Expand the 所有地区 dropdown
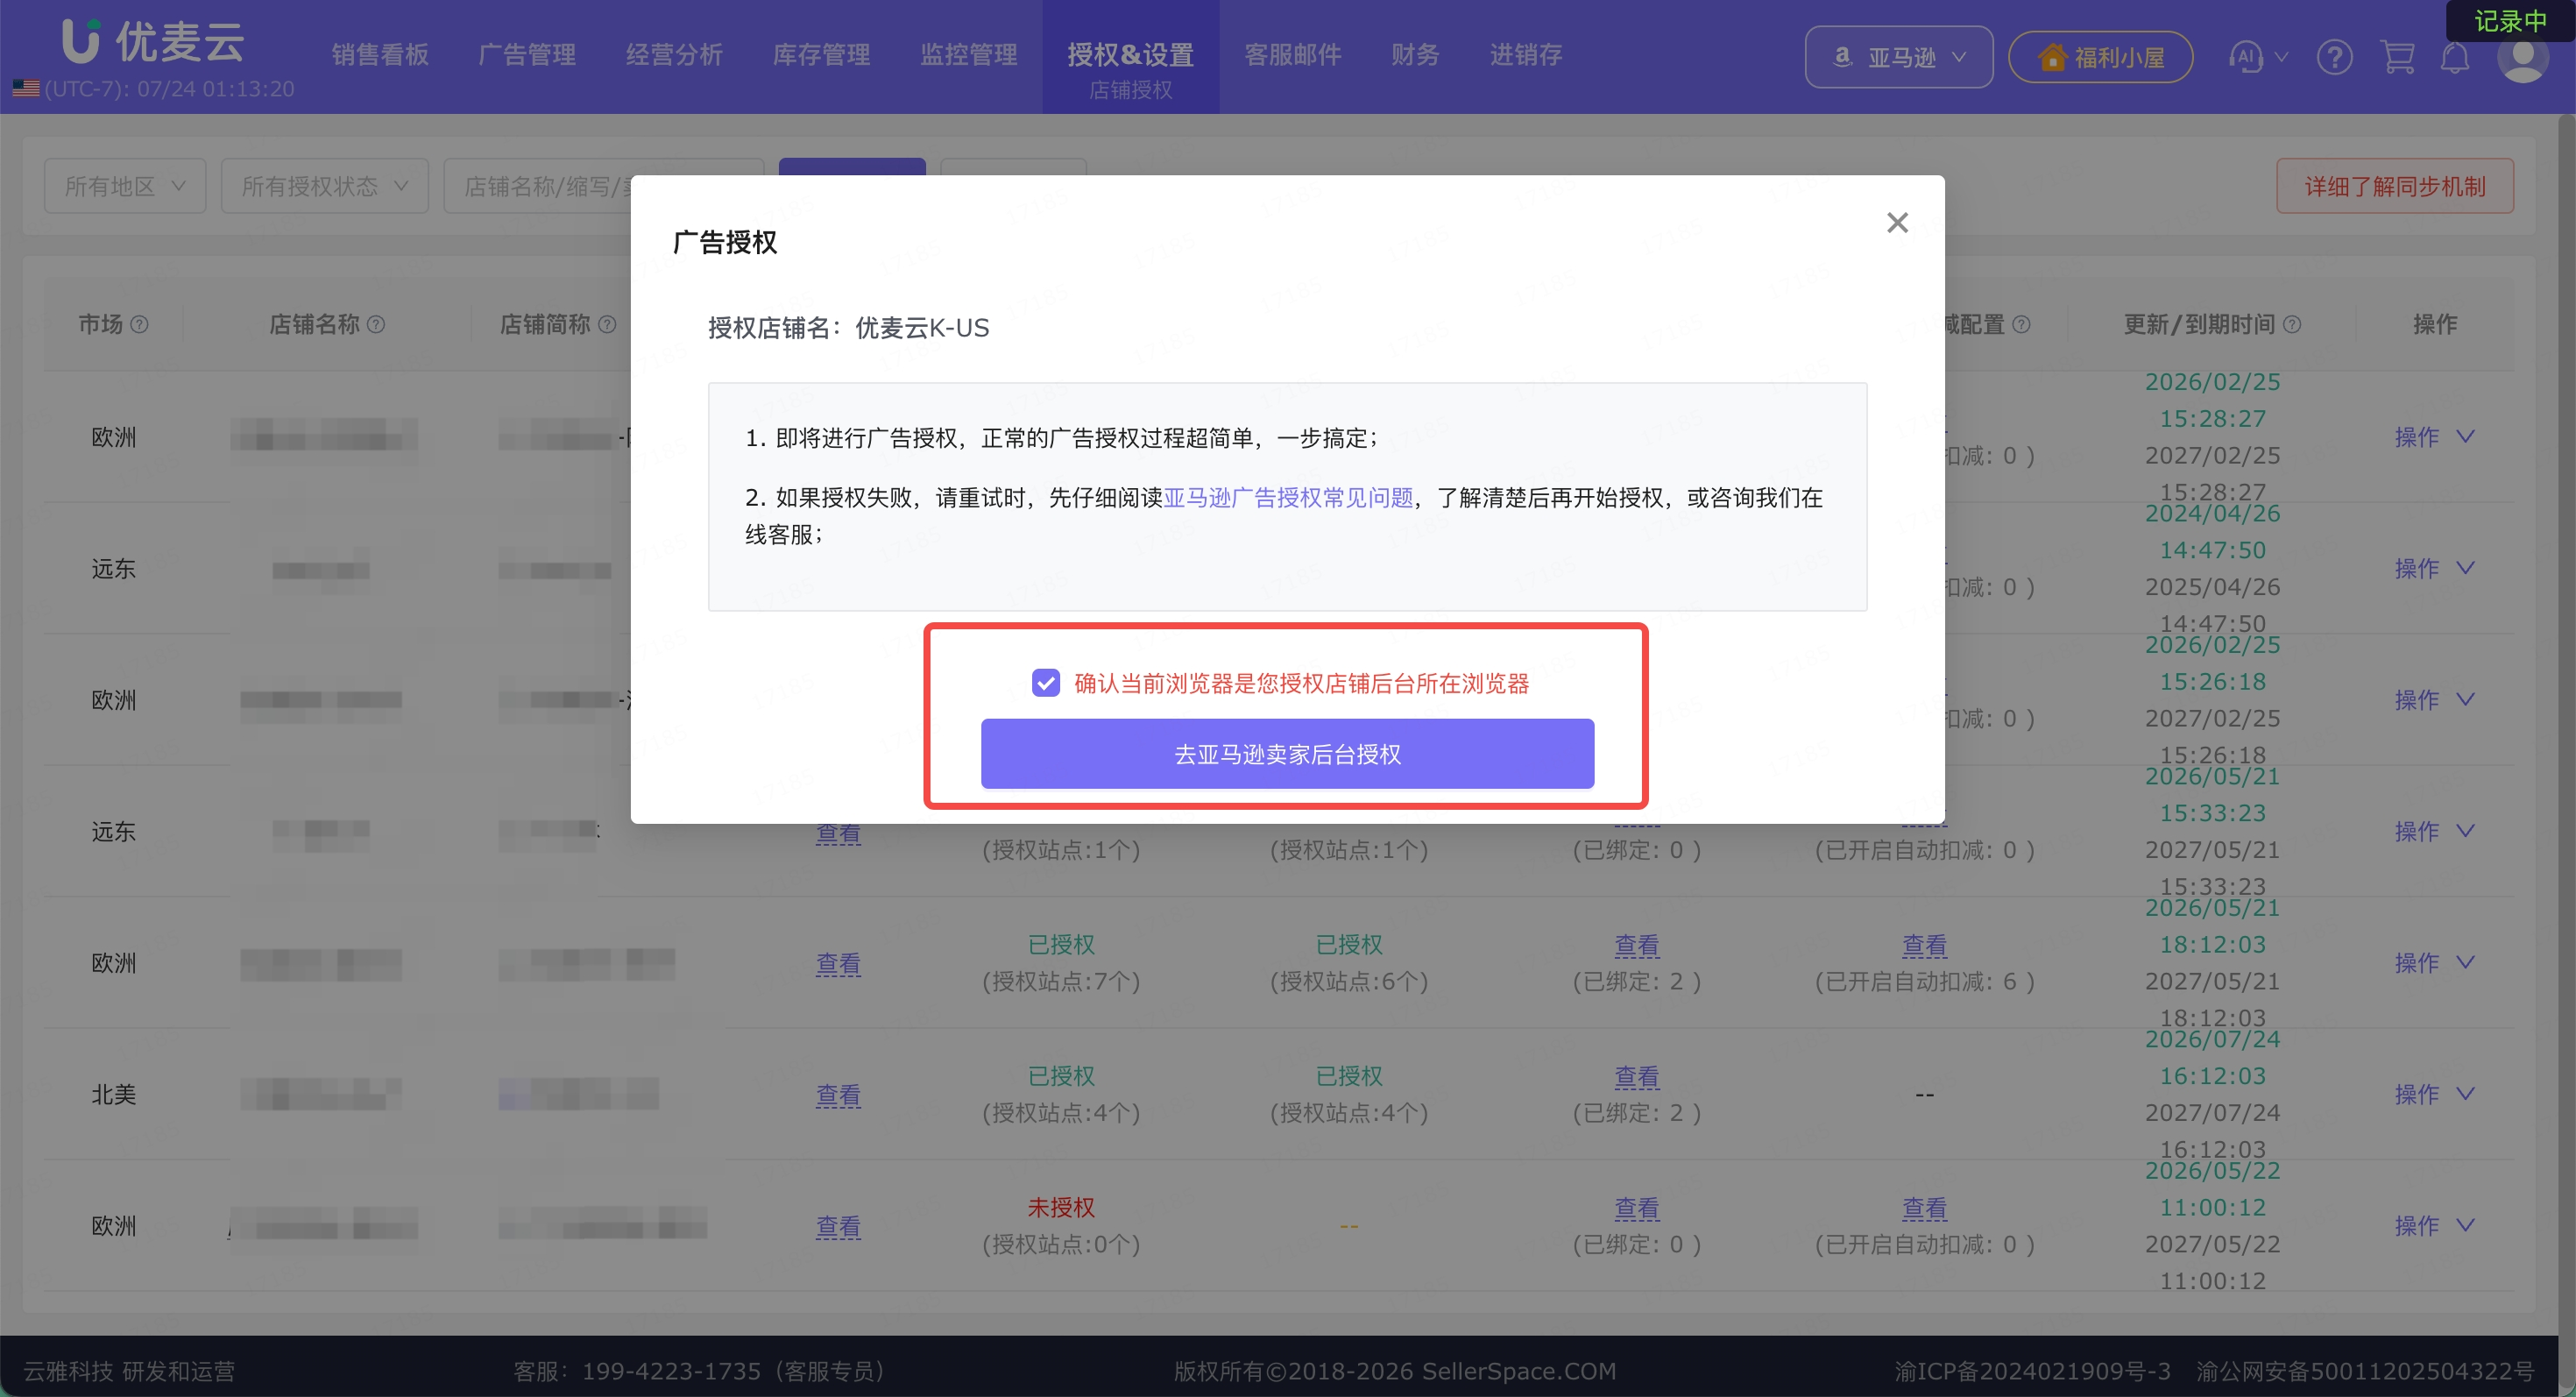This screenshot has height=1397, width=2576. pyautogui.click(x=125, y=186)
